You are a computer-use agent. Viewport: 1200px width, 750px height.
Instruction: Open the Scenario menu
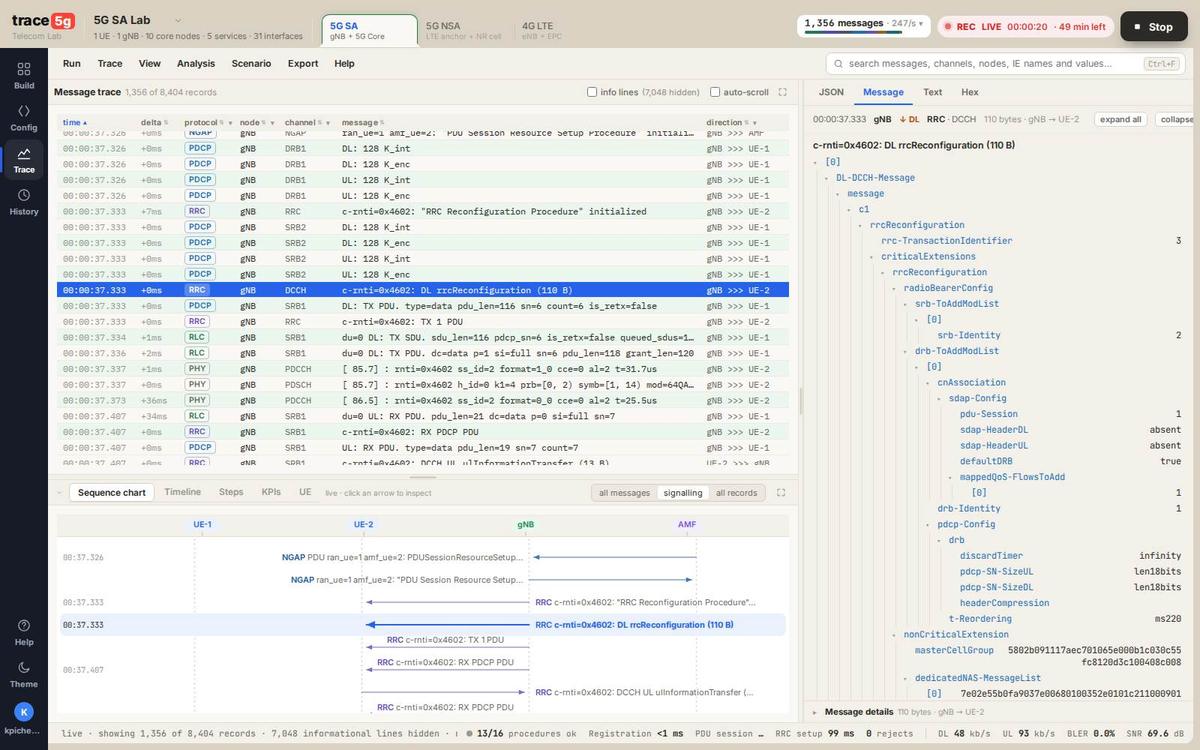[x=251, y=63]
